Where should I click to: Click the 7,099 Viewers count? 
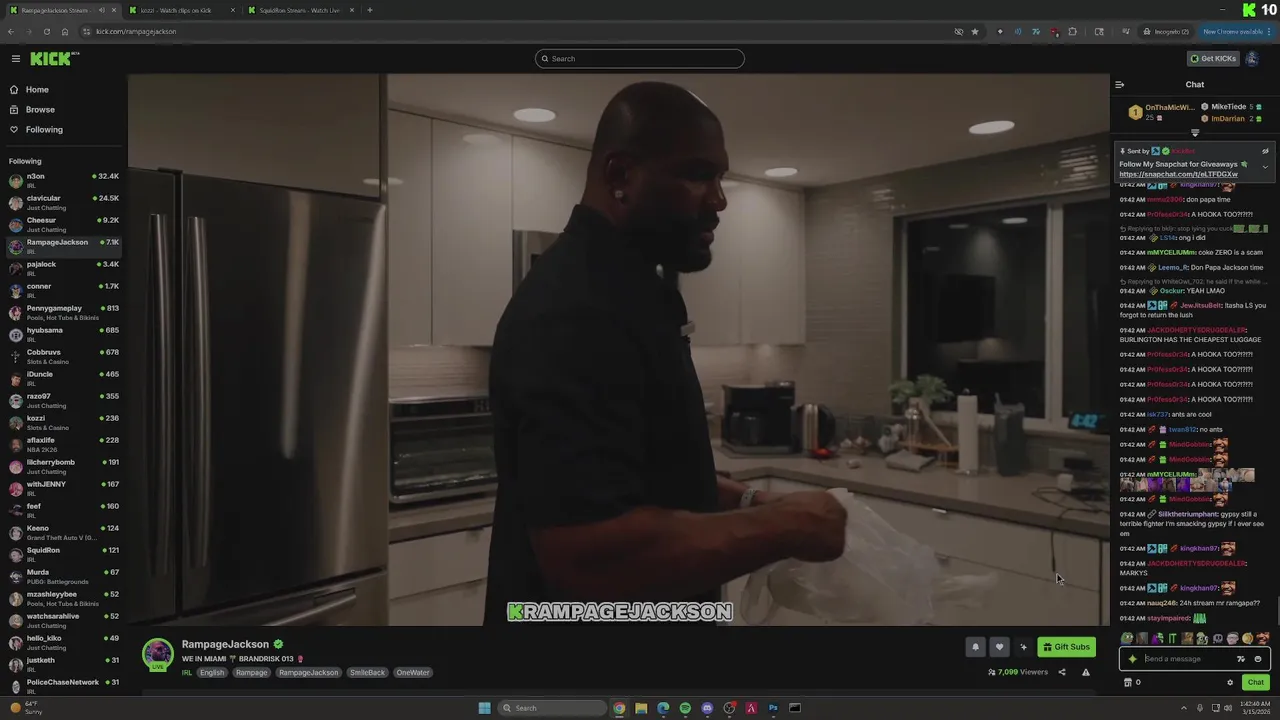1018,672
